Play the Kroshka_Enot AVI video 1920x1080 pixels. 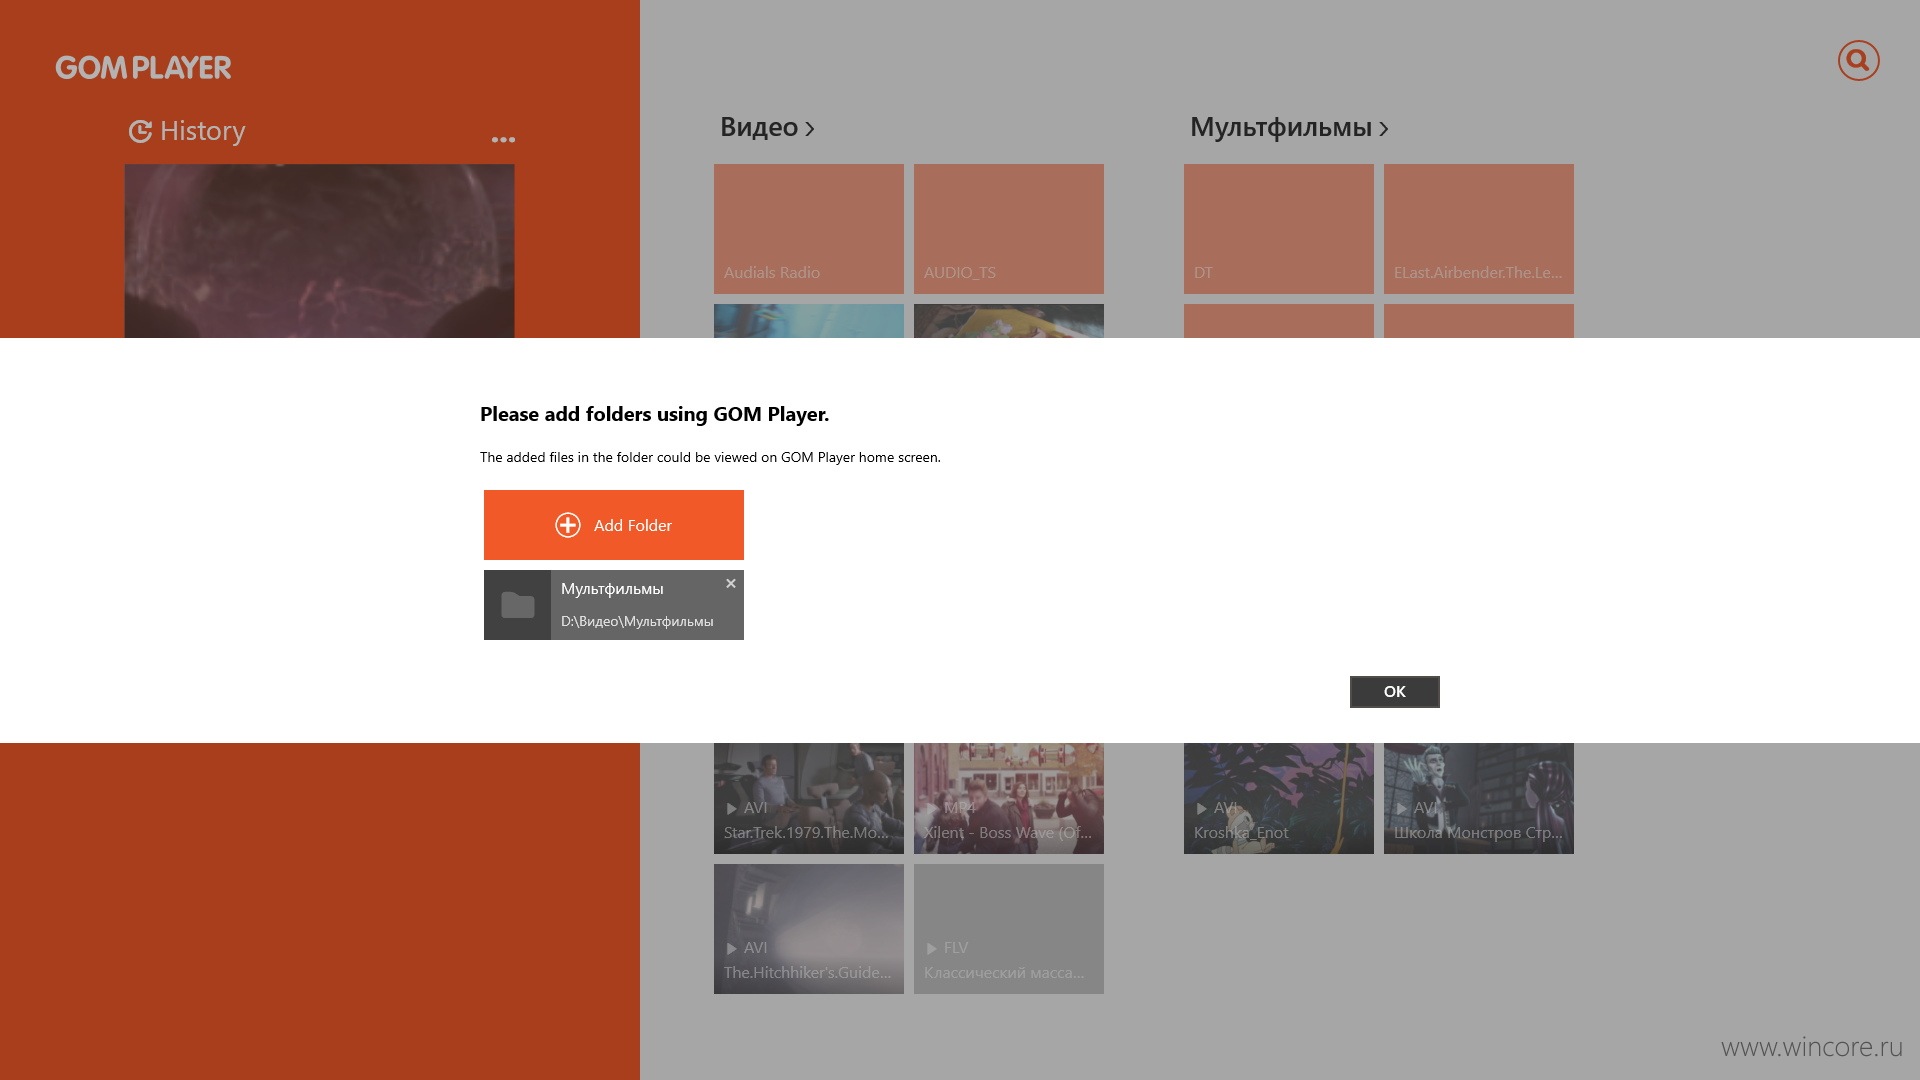point(1278,798)
